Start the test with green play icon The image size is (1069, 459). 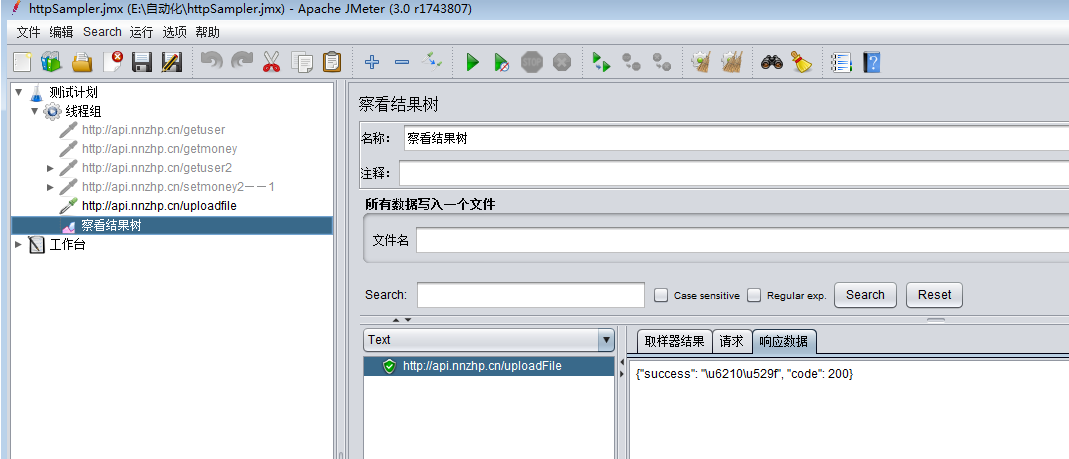click(x=472, y=63)
